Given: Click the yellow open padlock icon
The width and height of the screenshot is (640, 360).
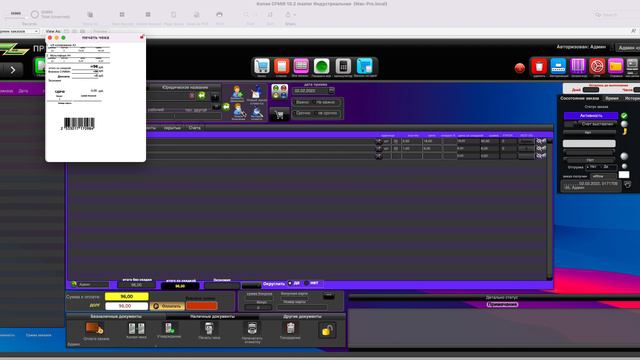Looking at the screenshot, I should click(327, 330).
